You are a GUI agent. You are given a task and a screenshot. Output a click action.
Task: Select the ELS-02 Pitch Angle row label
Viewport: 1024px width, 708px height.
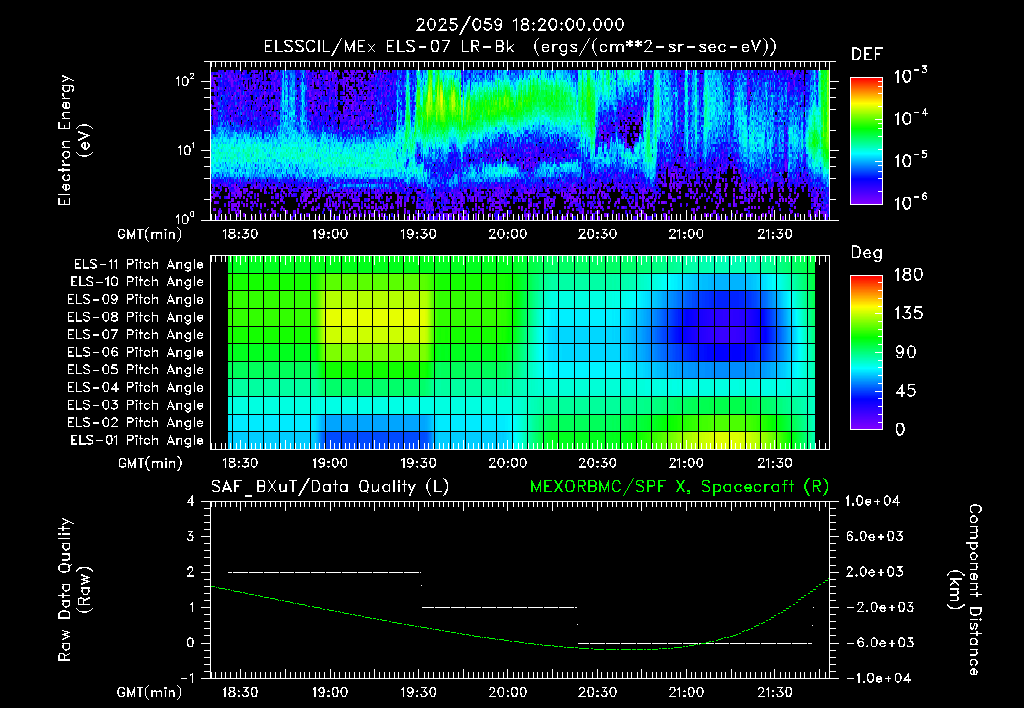click(x=136, y=423)
